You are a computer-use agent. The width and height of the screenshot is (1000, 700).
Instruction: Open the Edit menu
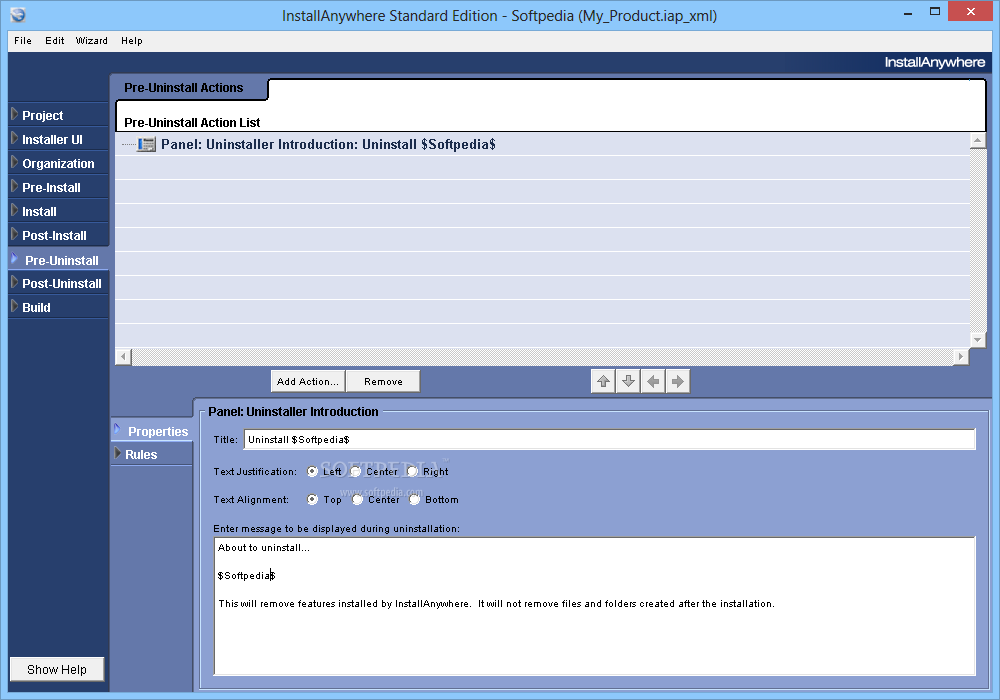[55, 41]
